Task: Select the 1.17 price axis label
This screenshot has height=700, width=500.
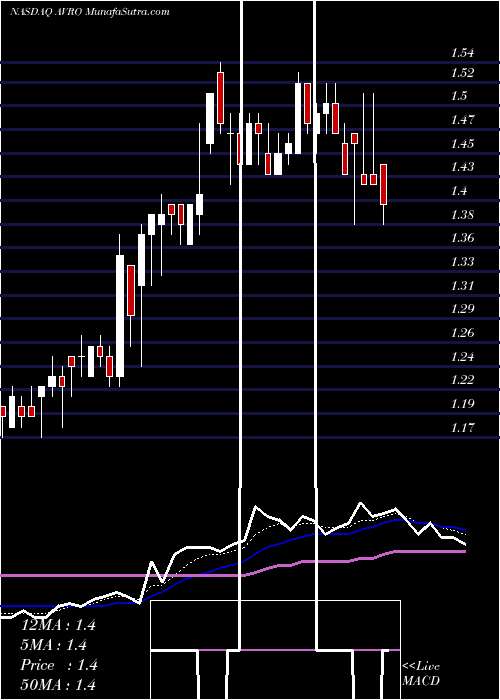Action: [462, 428]
